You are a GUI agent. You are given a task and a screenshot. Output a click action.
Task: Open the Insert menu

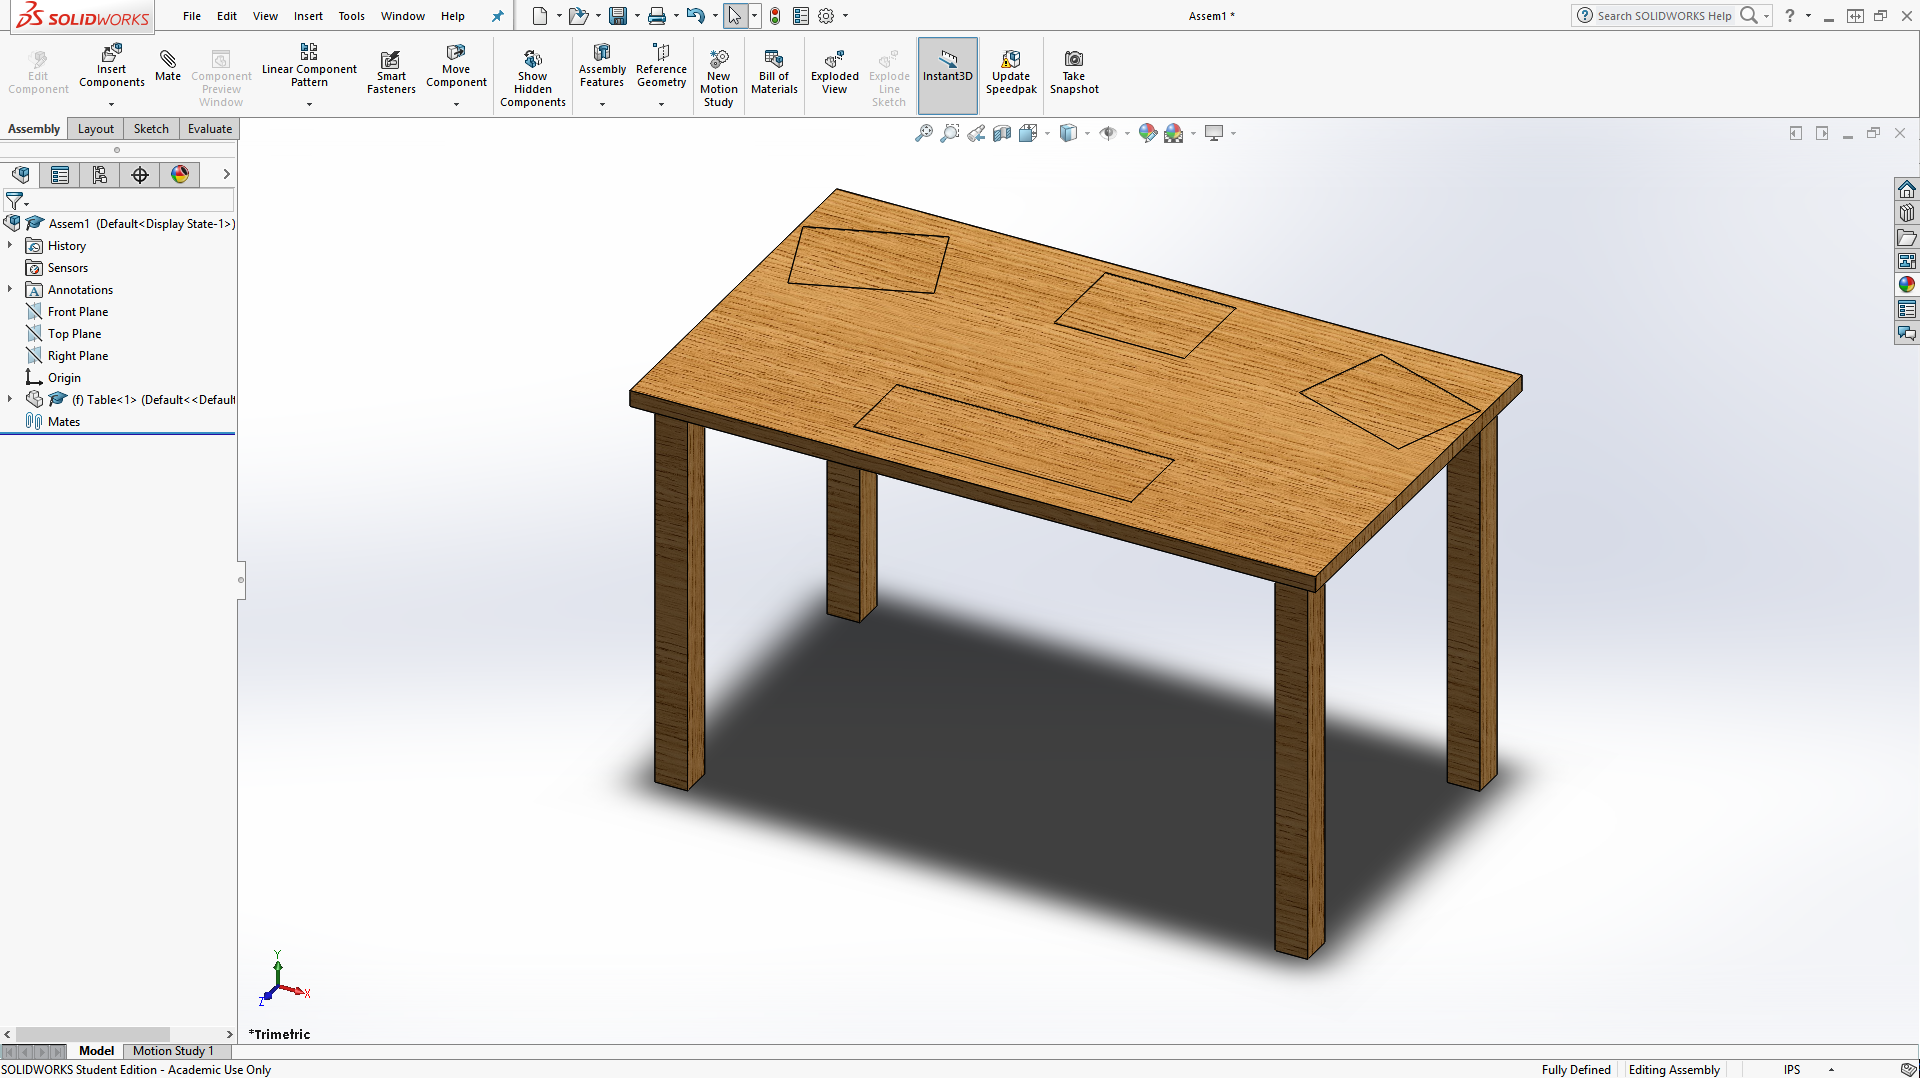(x=308, y=16)
